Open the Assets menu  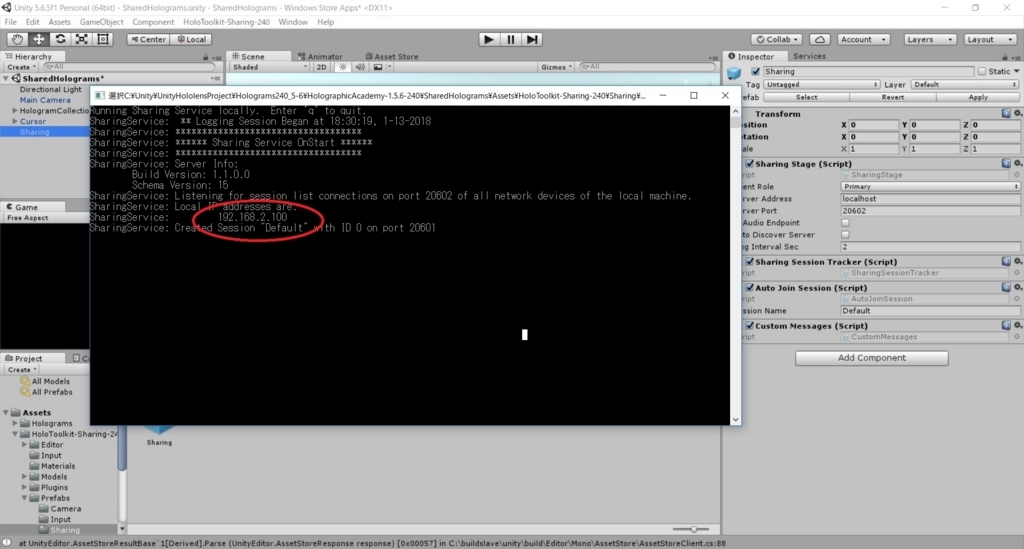59,22
